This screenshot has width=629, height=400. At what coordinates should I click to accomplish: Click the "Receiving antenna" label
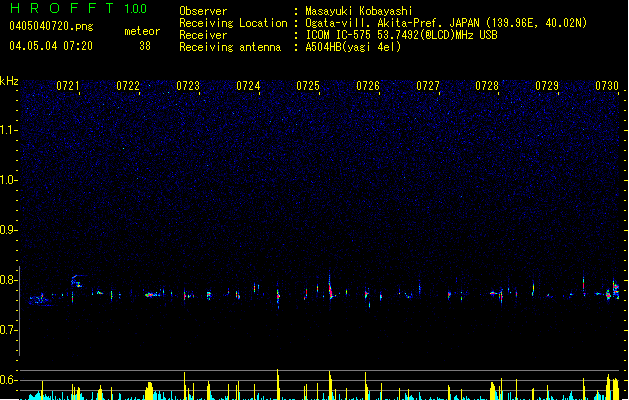230,47
